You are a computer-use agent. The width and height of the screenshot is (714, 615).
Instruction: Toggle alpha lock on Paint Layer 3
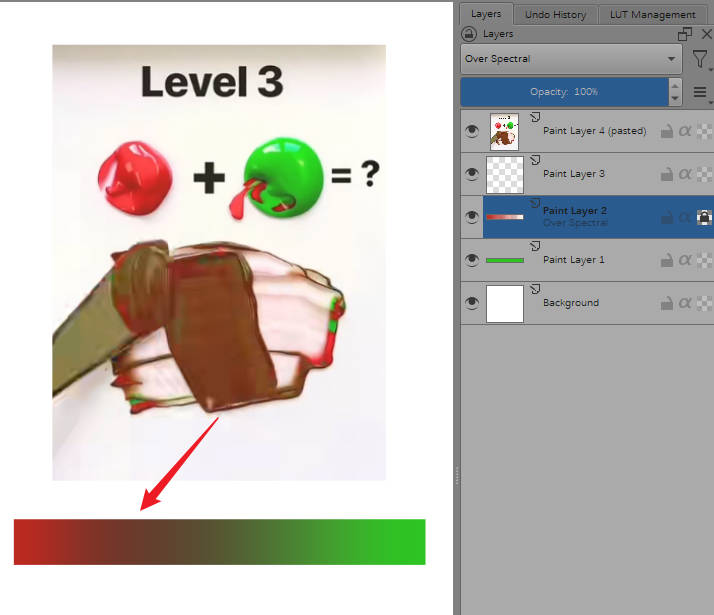click(x=704, y=174)
